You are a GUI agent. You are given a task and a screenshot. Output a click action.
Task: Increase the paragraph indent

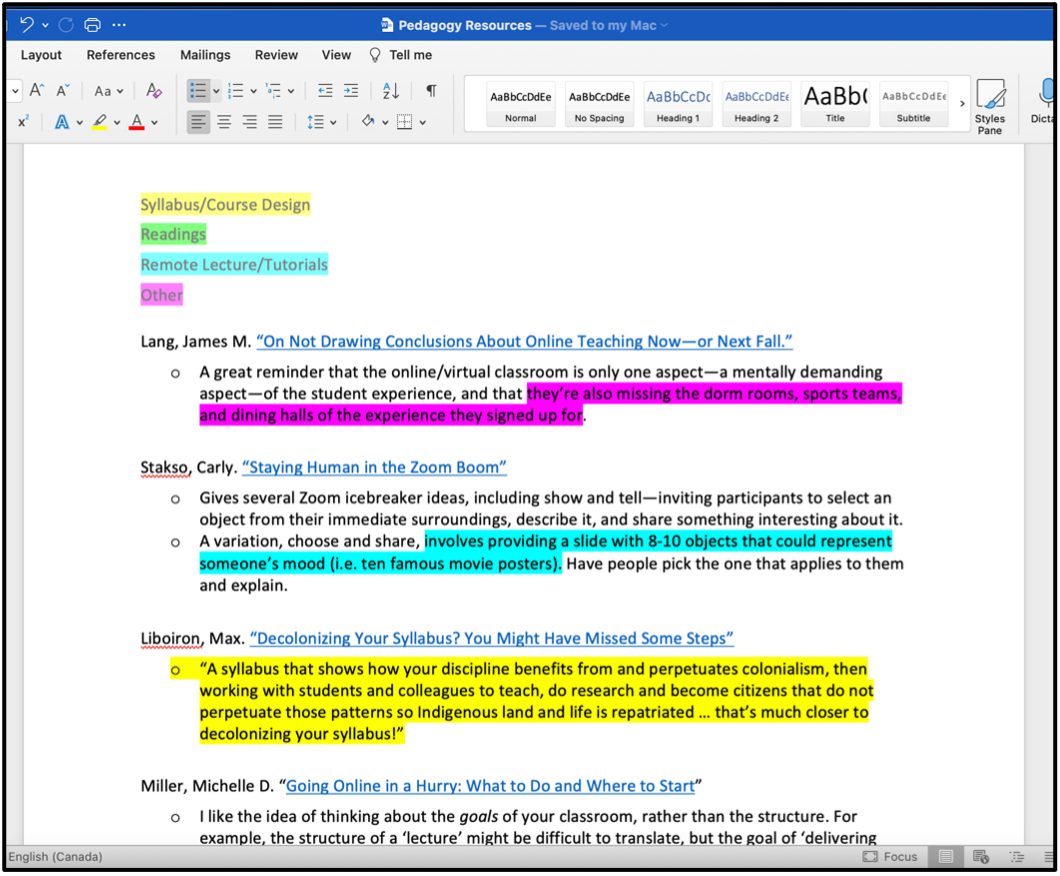point(351,91)
